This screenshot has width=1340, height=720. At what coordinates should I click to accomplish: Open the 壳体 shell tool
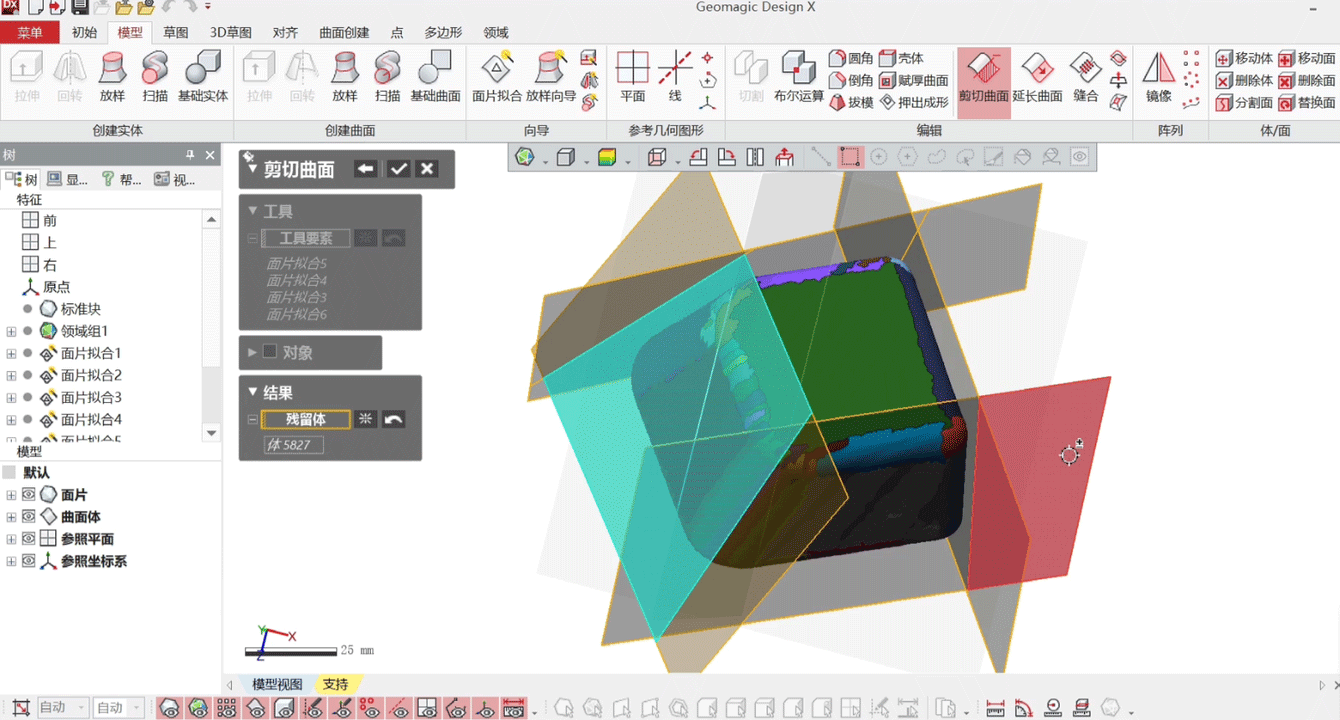(902, 58)
